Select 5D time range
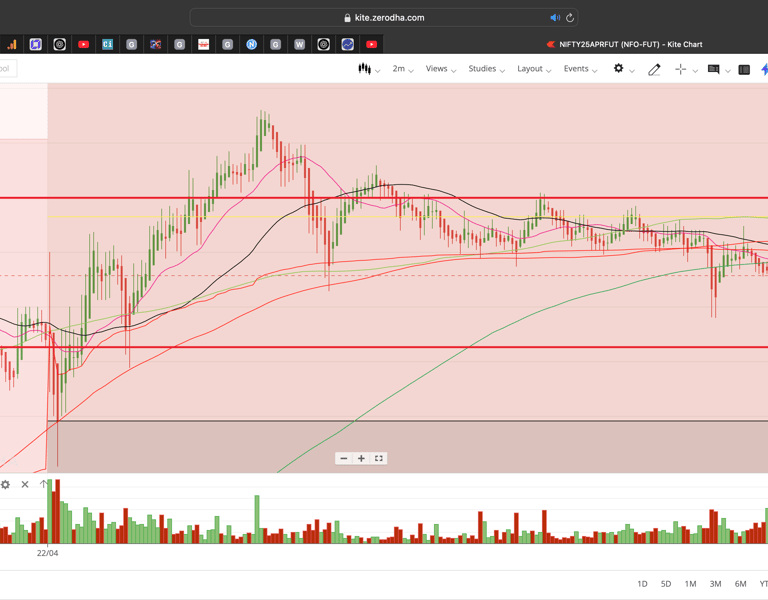 click(x=666, y=584)
